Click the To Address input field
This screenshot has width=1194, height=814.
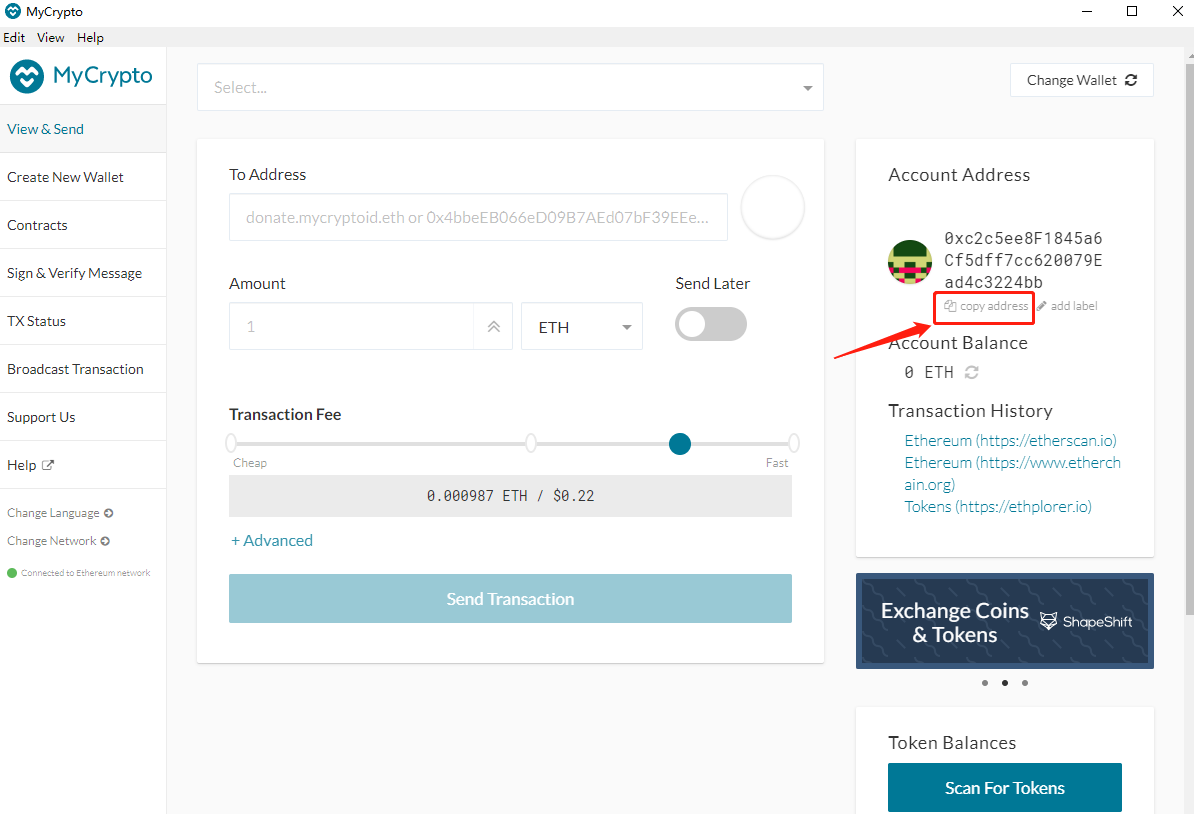(x=478, y=217)
